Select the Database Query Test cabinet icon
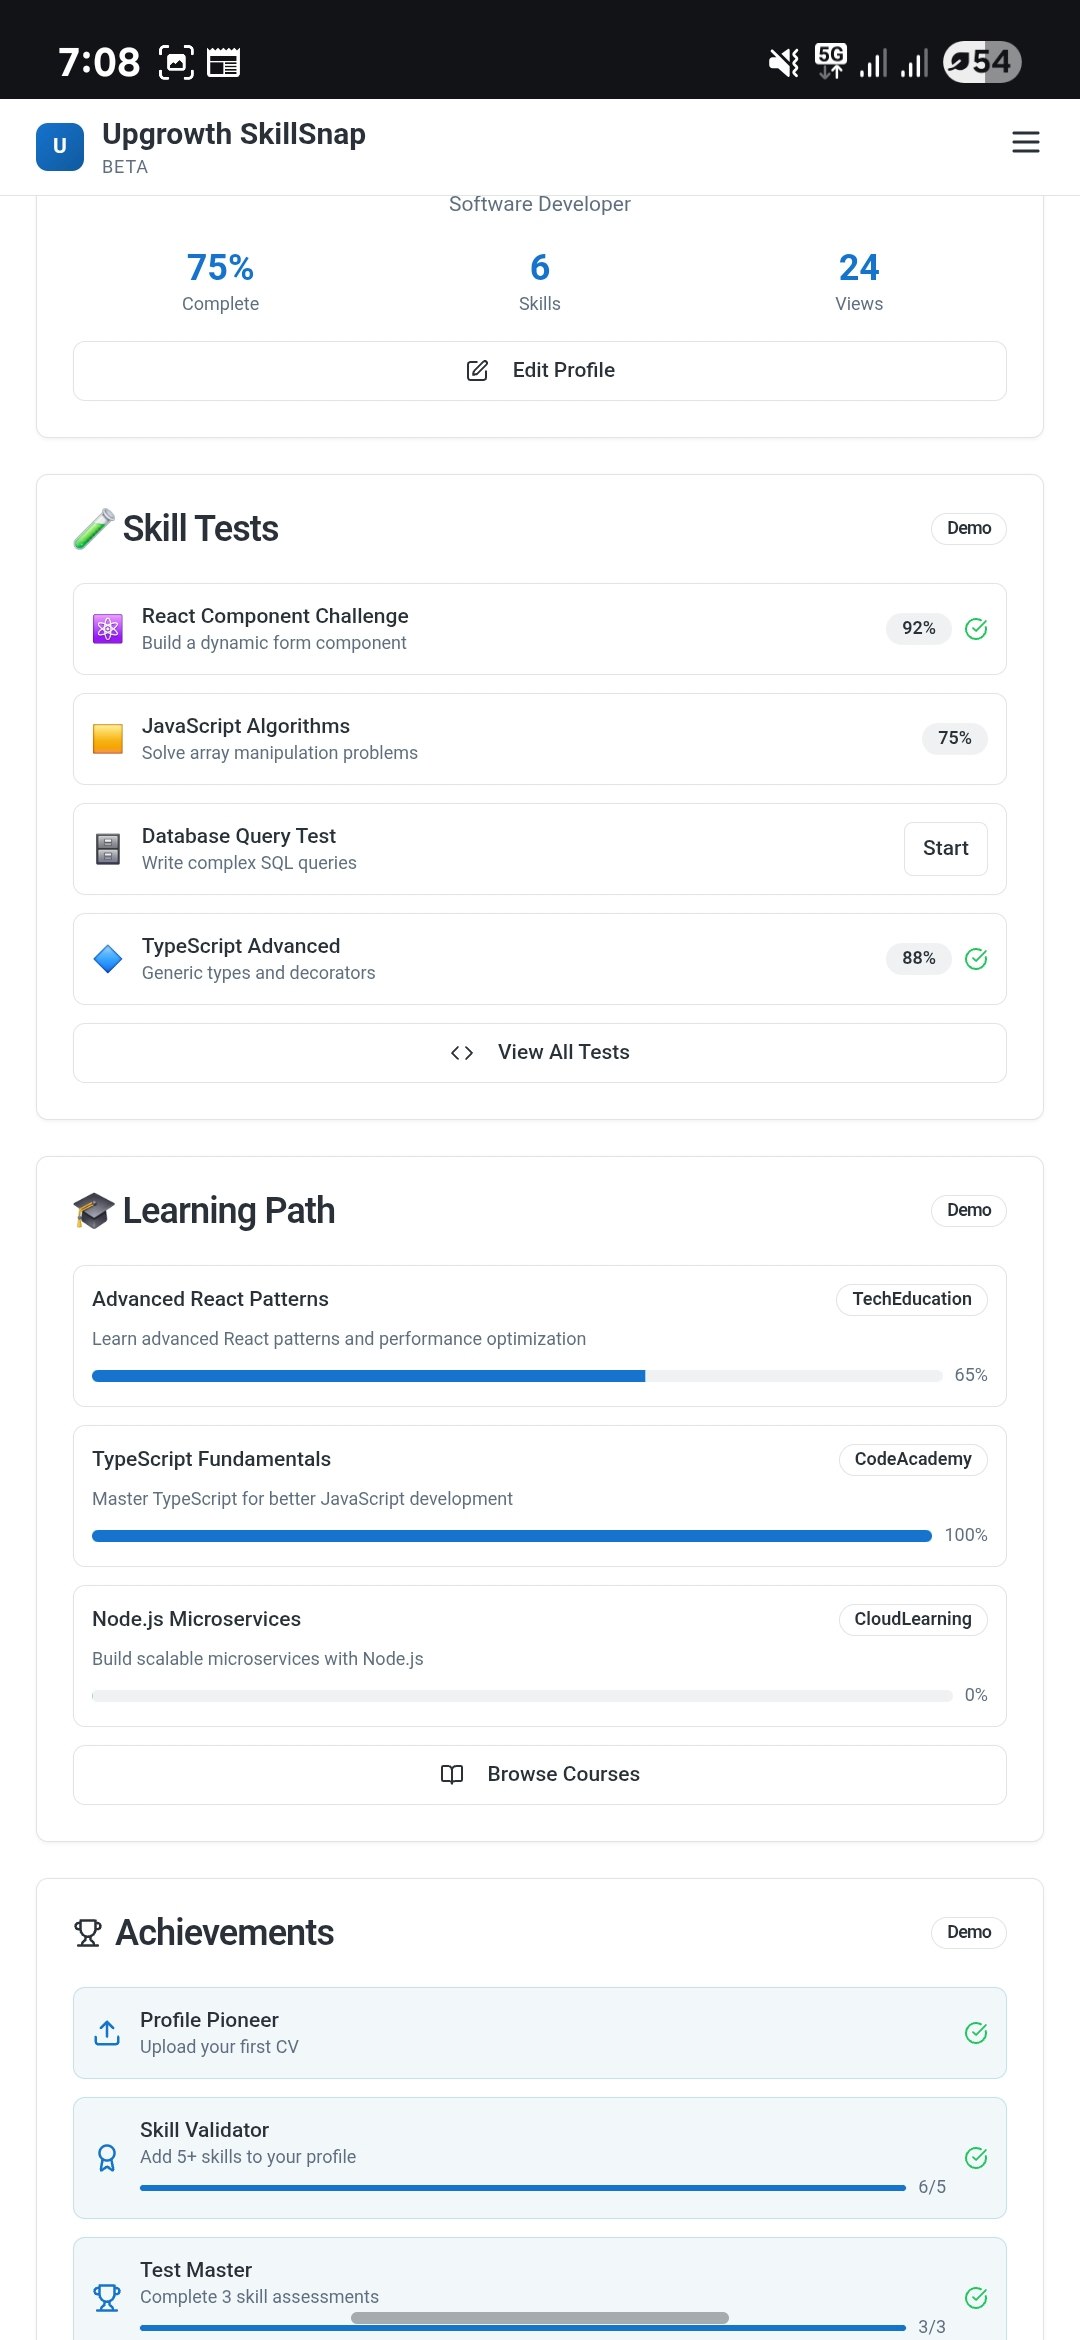The image size is (1080, 2340). [x=108, y=849]
